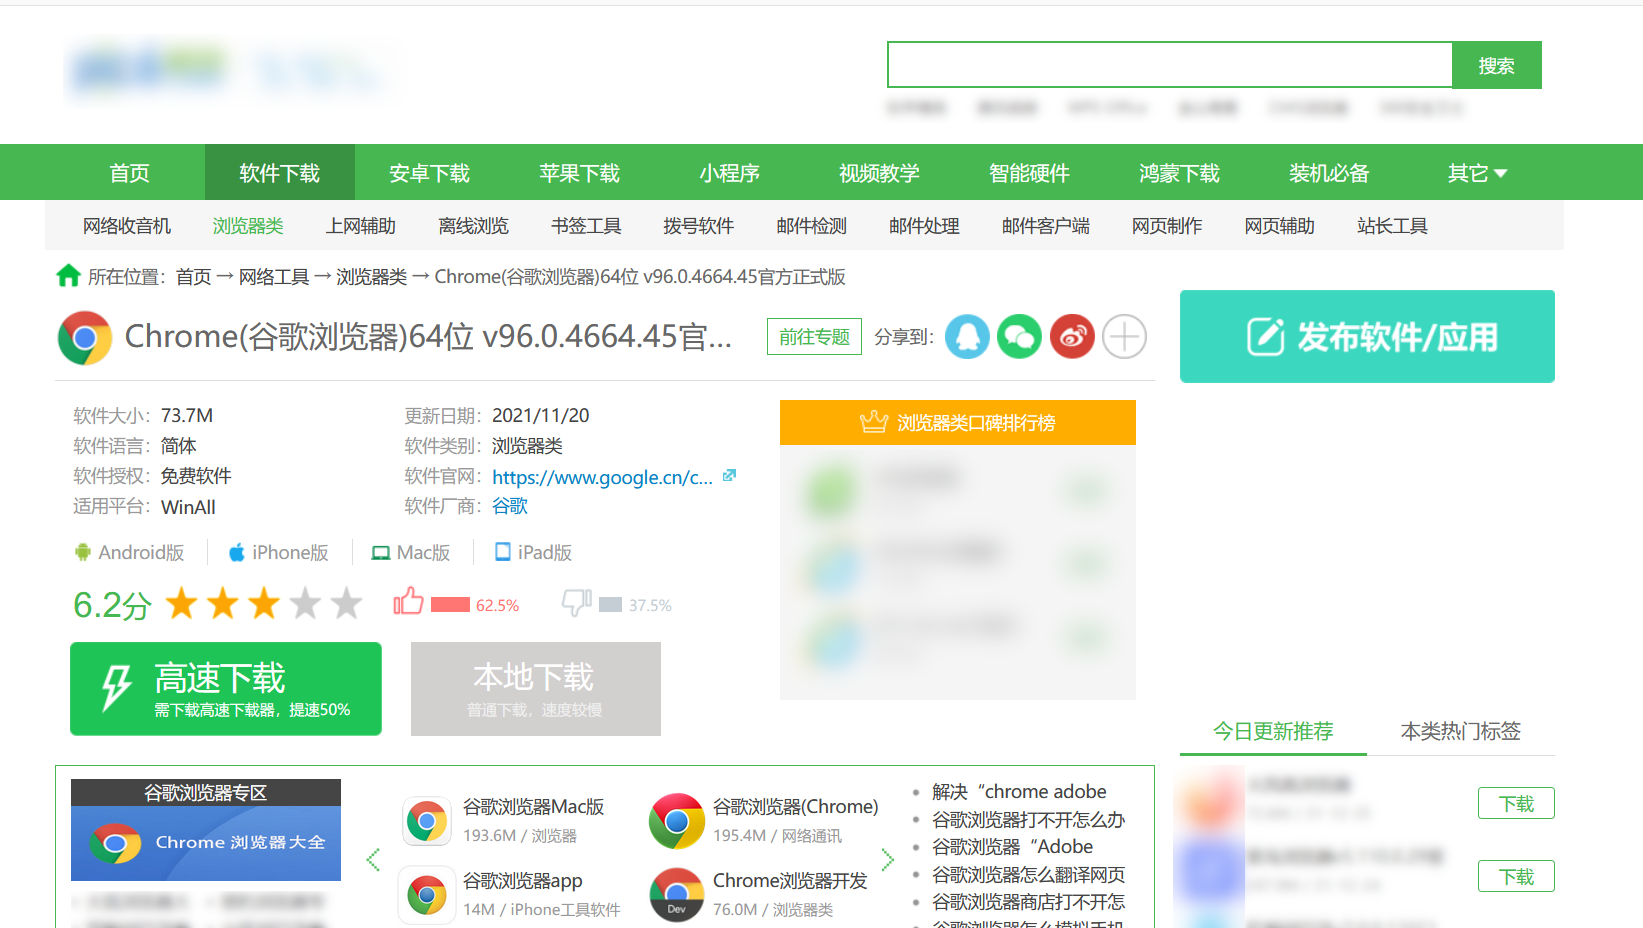Screen dimensions: 1643x928
Task: Click the right carousel arrow
Action: [888, 858]
